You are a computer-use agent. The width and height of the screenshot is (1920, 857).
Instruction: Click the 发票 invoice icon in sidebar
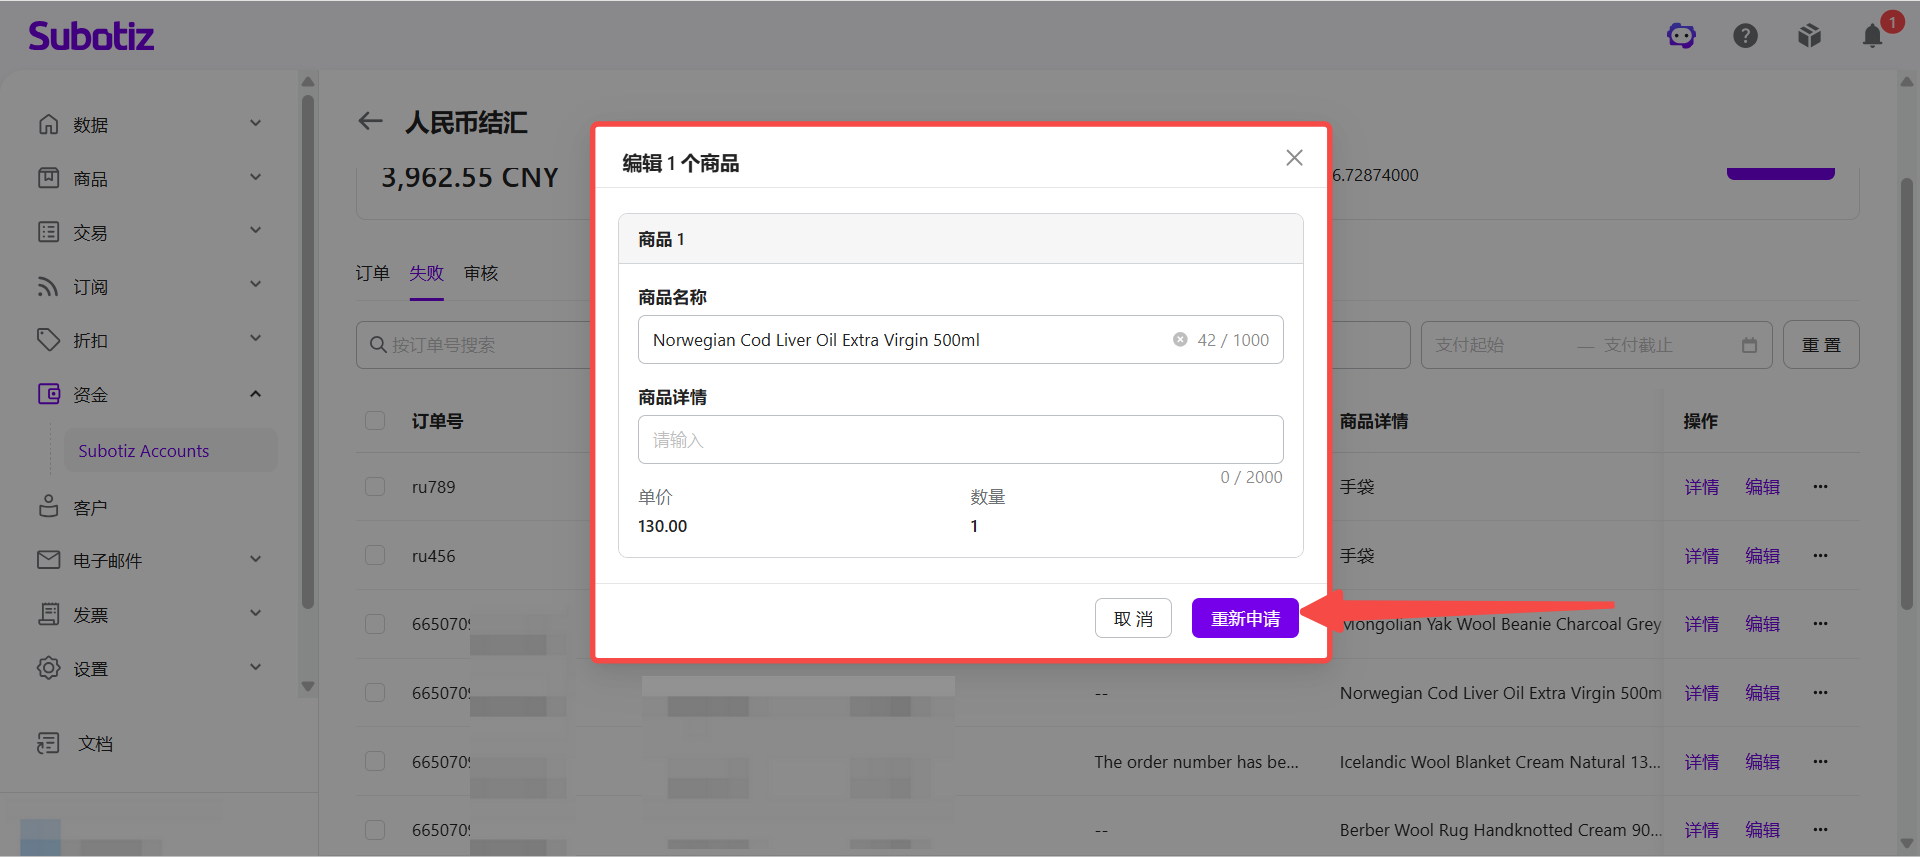pyautogui.click(x=48, y=614)
